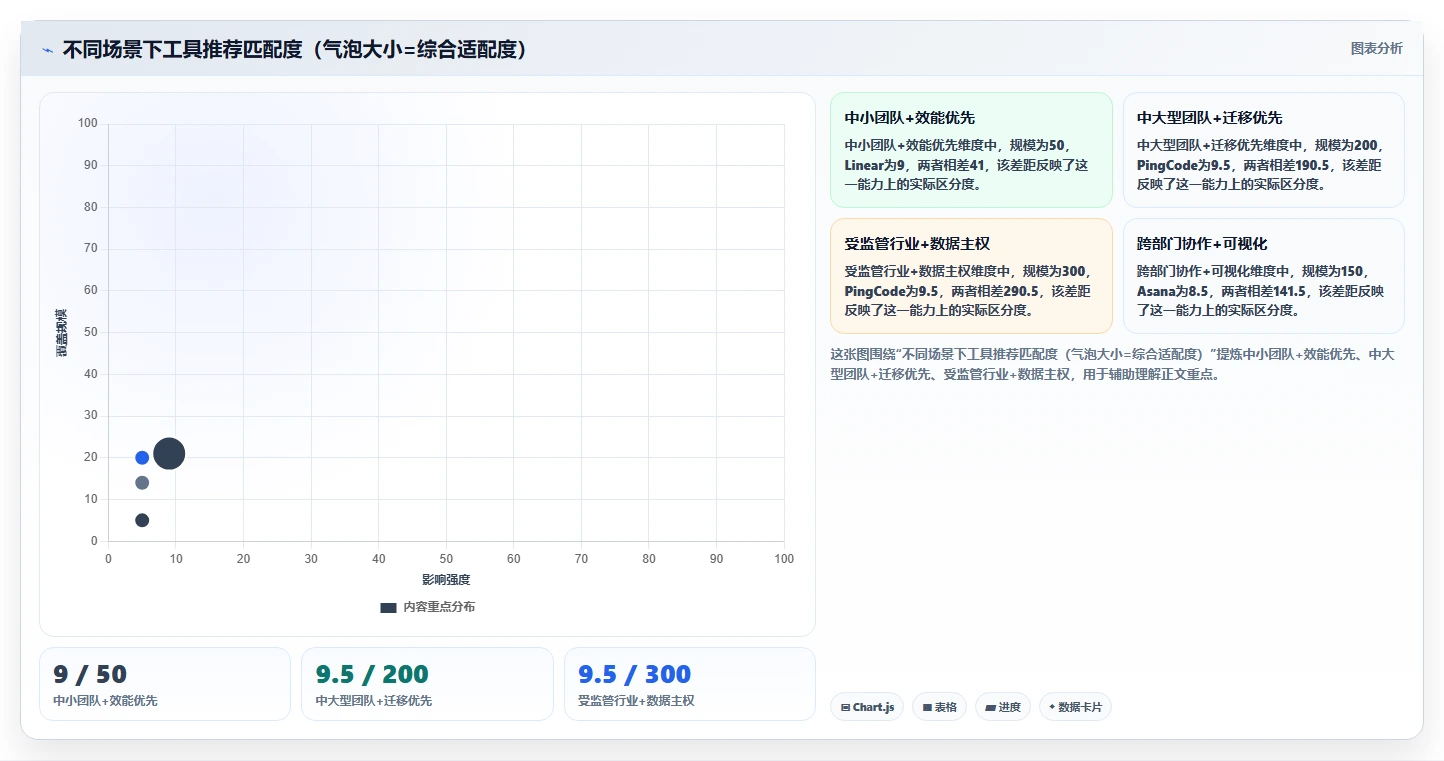1444x761 pixels.
Task: Click the small dark bubble at the bottom of the chart
Action: (142, 520)
